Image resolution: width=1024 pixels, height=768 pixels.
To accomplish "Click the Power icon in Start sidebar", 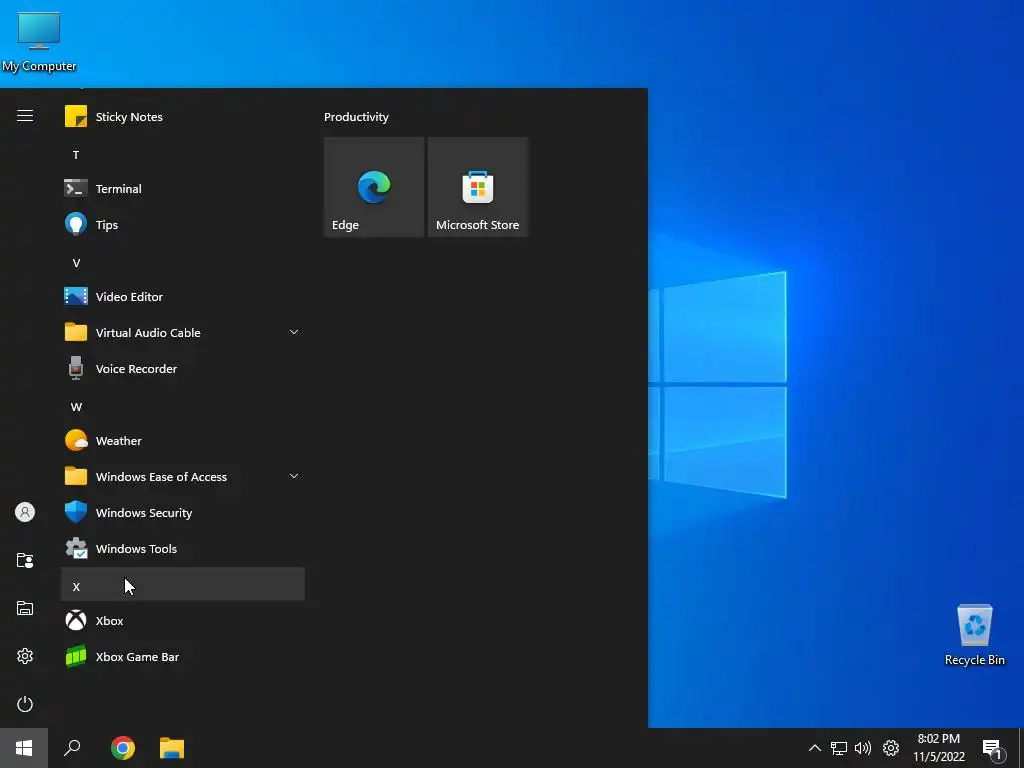I will [x=25, y=704].
